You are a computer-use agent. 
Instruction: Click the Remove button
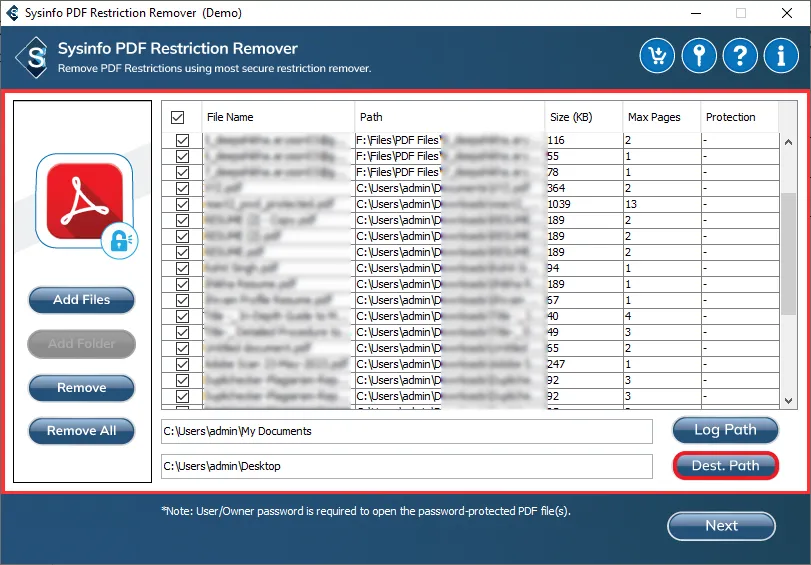click(82, 388)
